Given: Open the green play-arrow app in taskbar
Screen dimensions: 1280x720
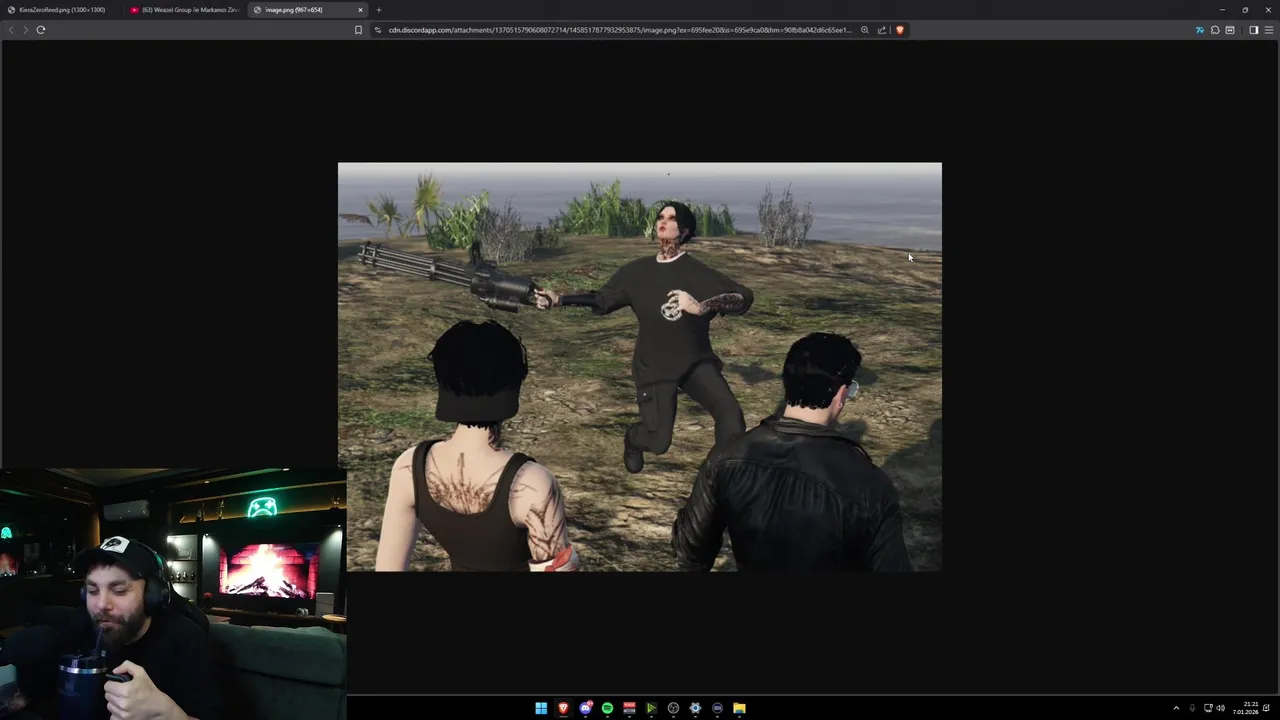Looking at the screenshot, I should click(651, 708).
